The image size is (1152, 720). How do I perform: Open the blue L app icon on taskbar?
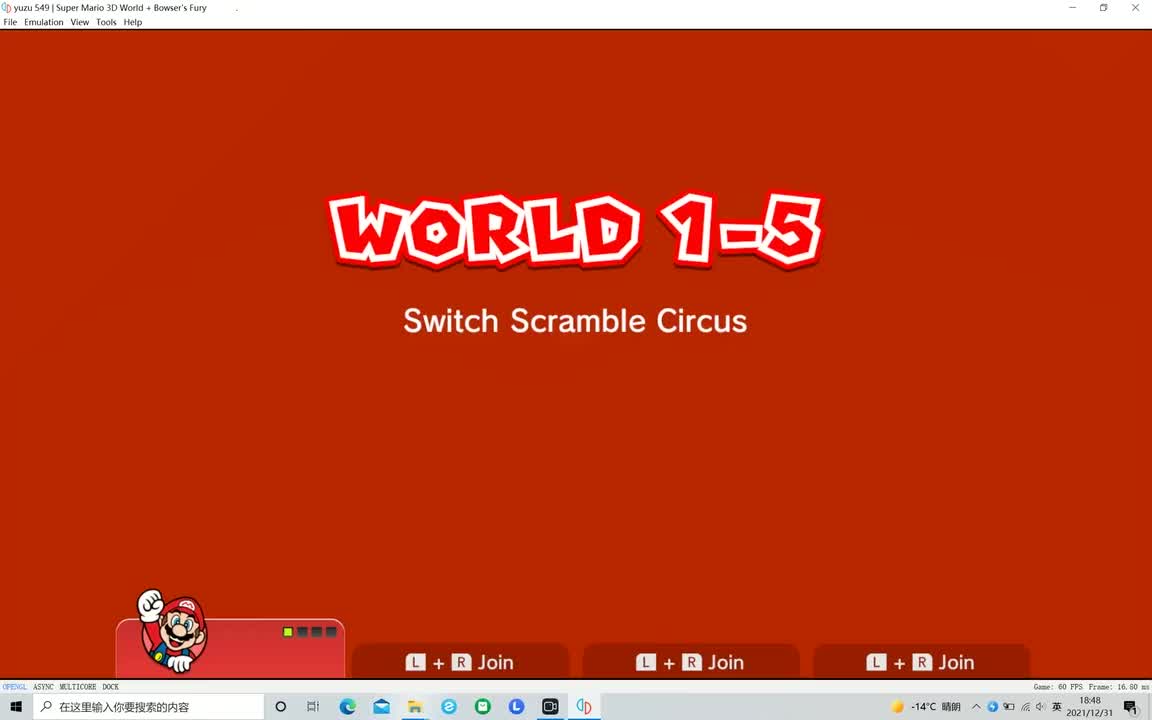pos(516,706)
